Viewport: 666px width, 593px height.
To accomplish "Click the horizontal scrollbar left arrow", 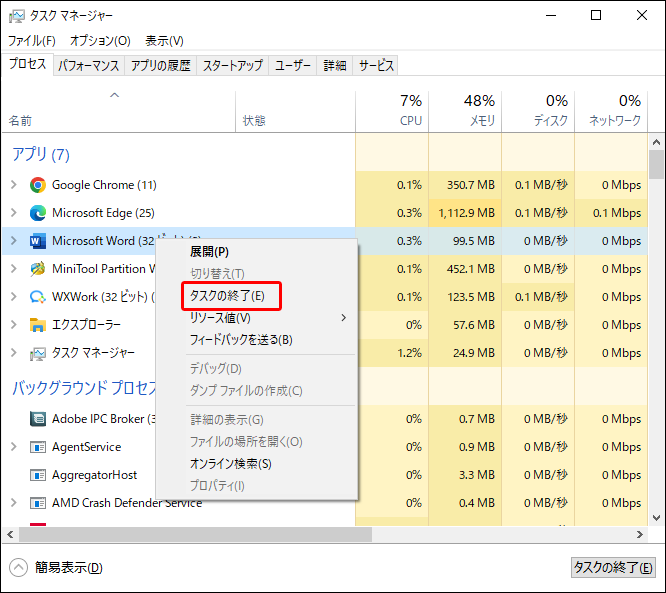I will (x=10, y=534).
